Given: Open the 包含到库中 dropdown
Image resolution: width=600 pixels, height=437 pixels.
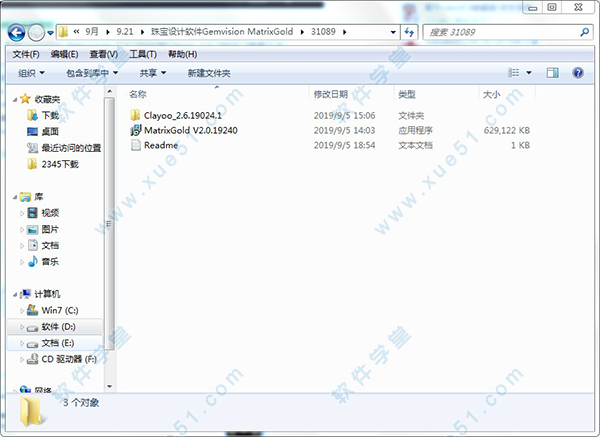Looking at the screenshot, I should click(92, 73).
